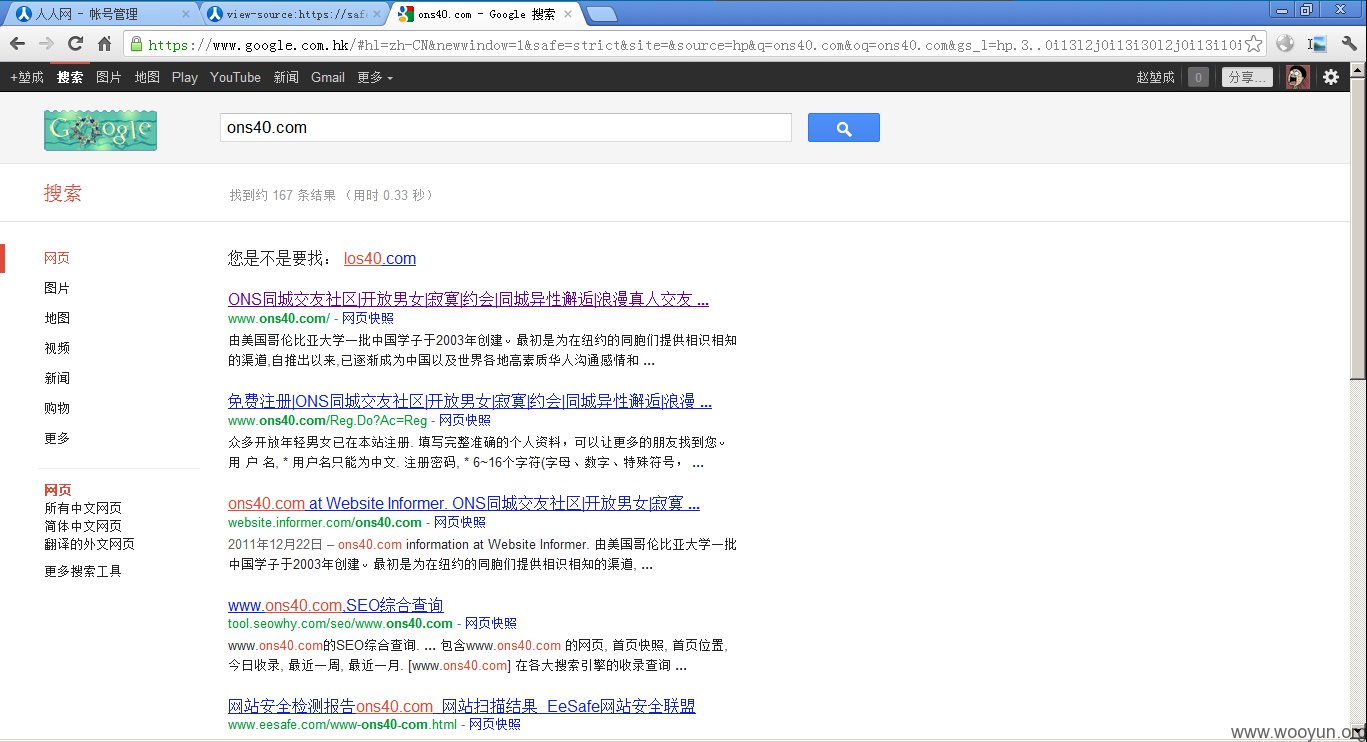Switch to the view-source tab

(294, 15)
